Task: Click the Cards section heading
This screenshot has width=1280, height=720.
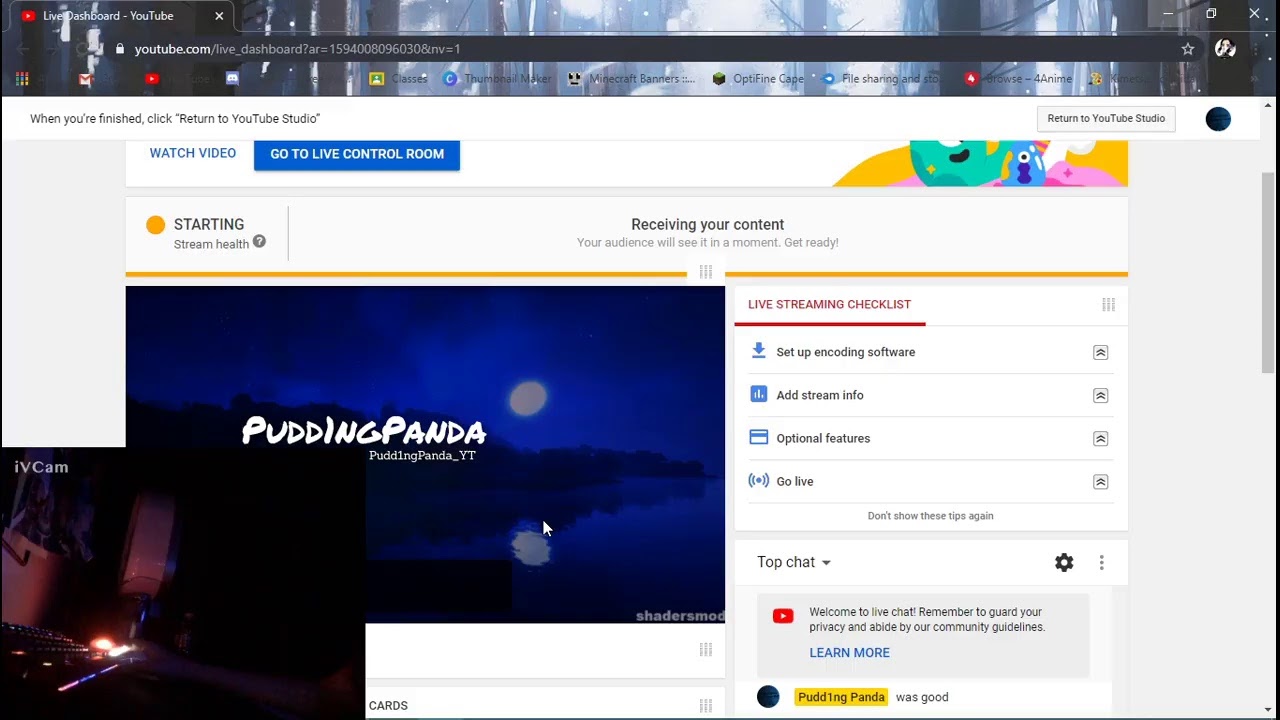Action: point(388,706)
